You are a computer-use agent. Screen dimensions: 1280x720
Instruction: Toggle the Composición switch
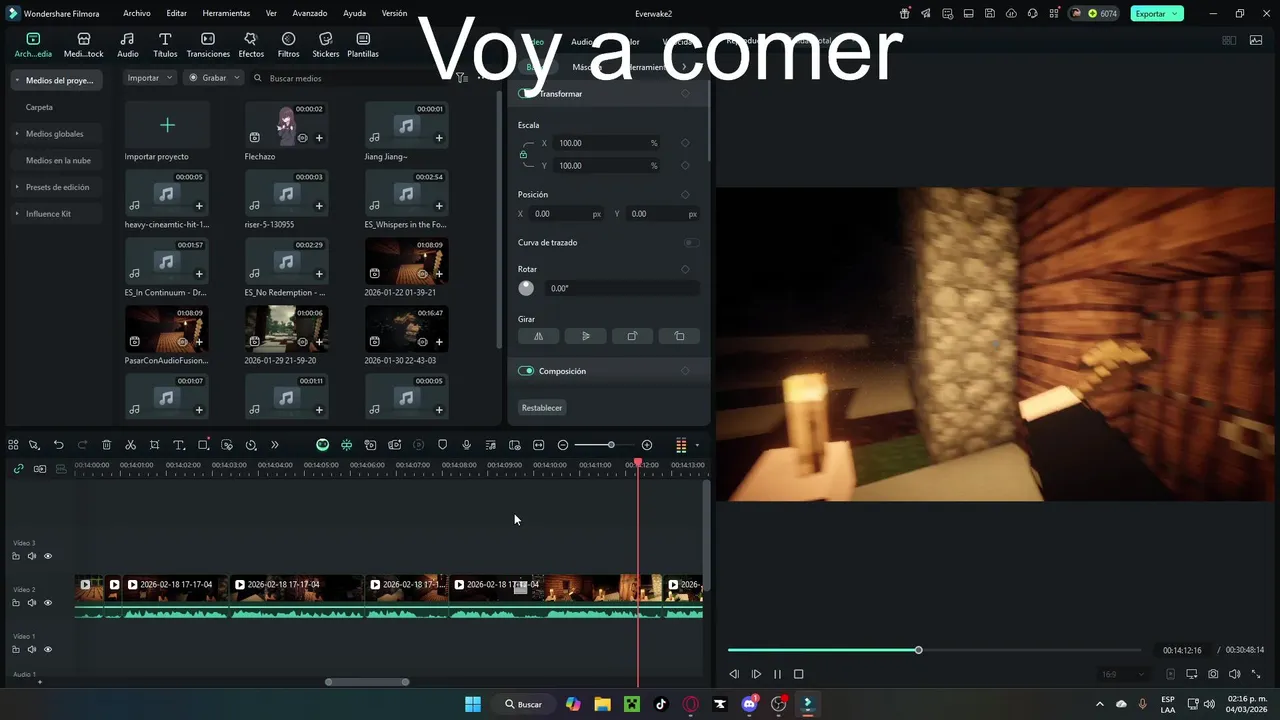[526, 371]
